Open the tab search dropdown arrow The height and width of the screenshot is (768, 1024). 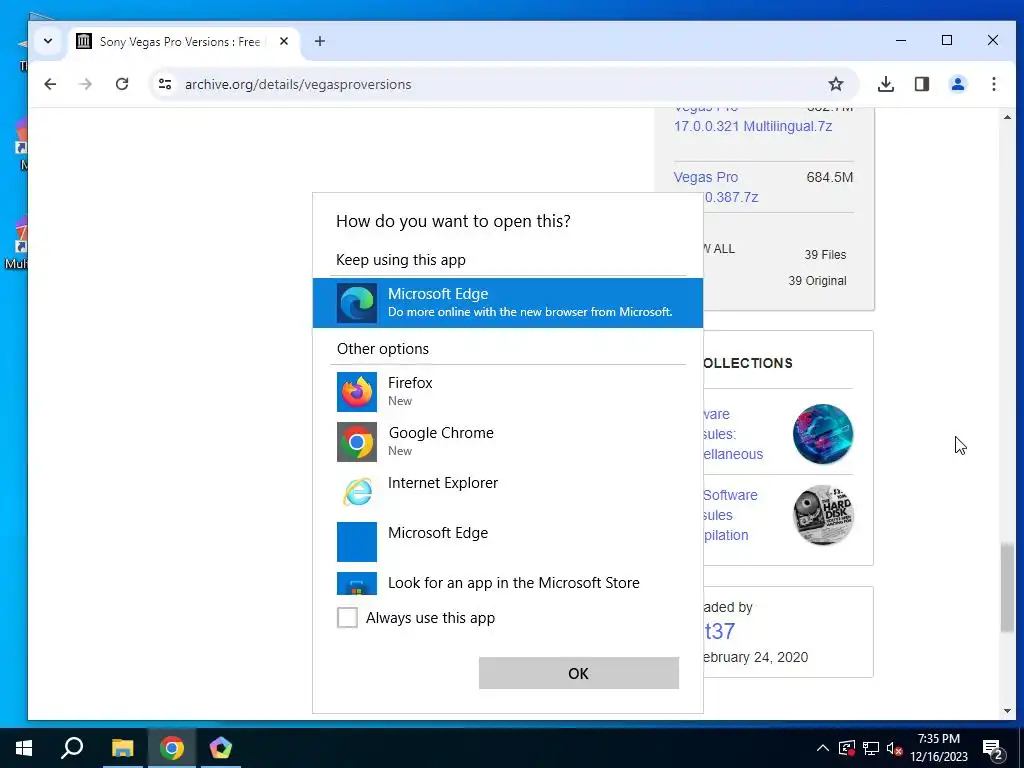tap(48, 41)
